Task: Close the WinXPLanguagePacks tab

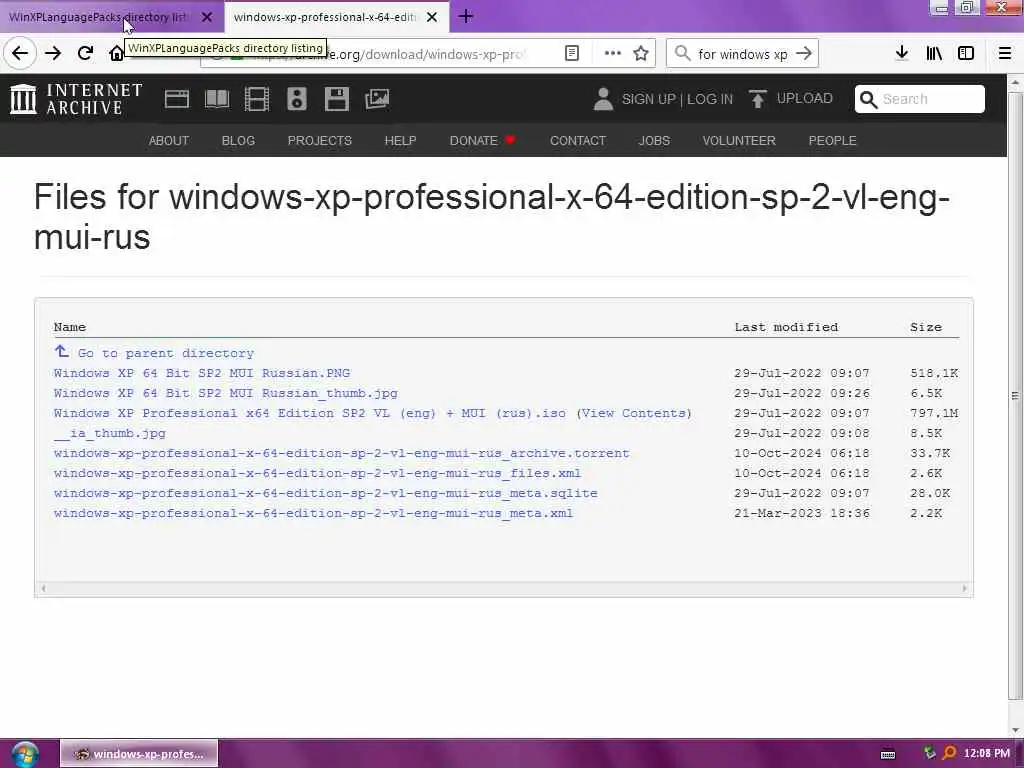Action: click(207, 17)
